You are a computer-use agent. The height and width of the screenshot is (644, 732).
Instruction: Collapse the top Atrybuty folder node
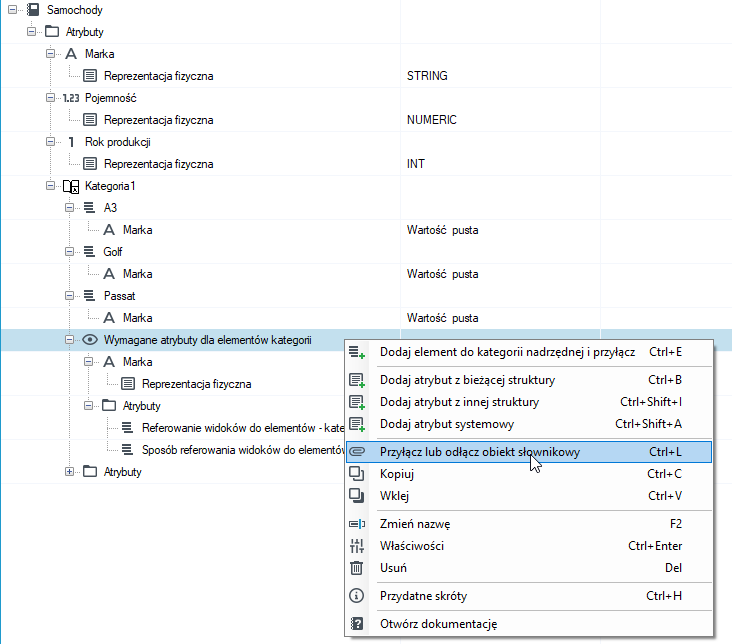click(31, 32)
